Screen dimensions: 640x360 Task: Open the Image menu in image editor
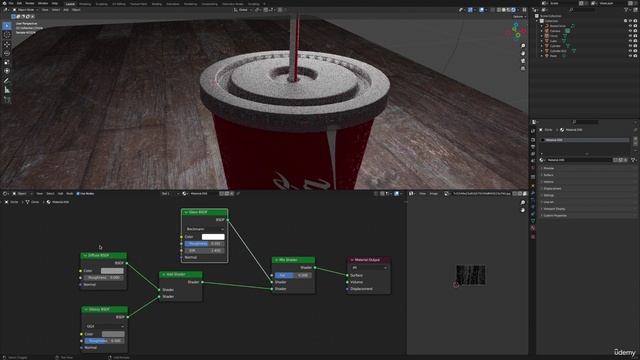[x=433, y=193]
